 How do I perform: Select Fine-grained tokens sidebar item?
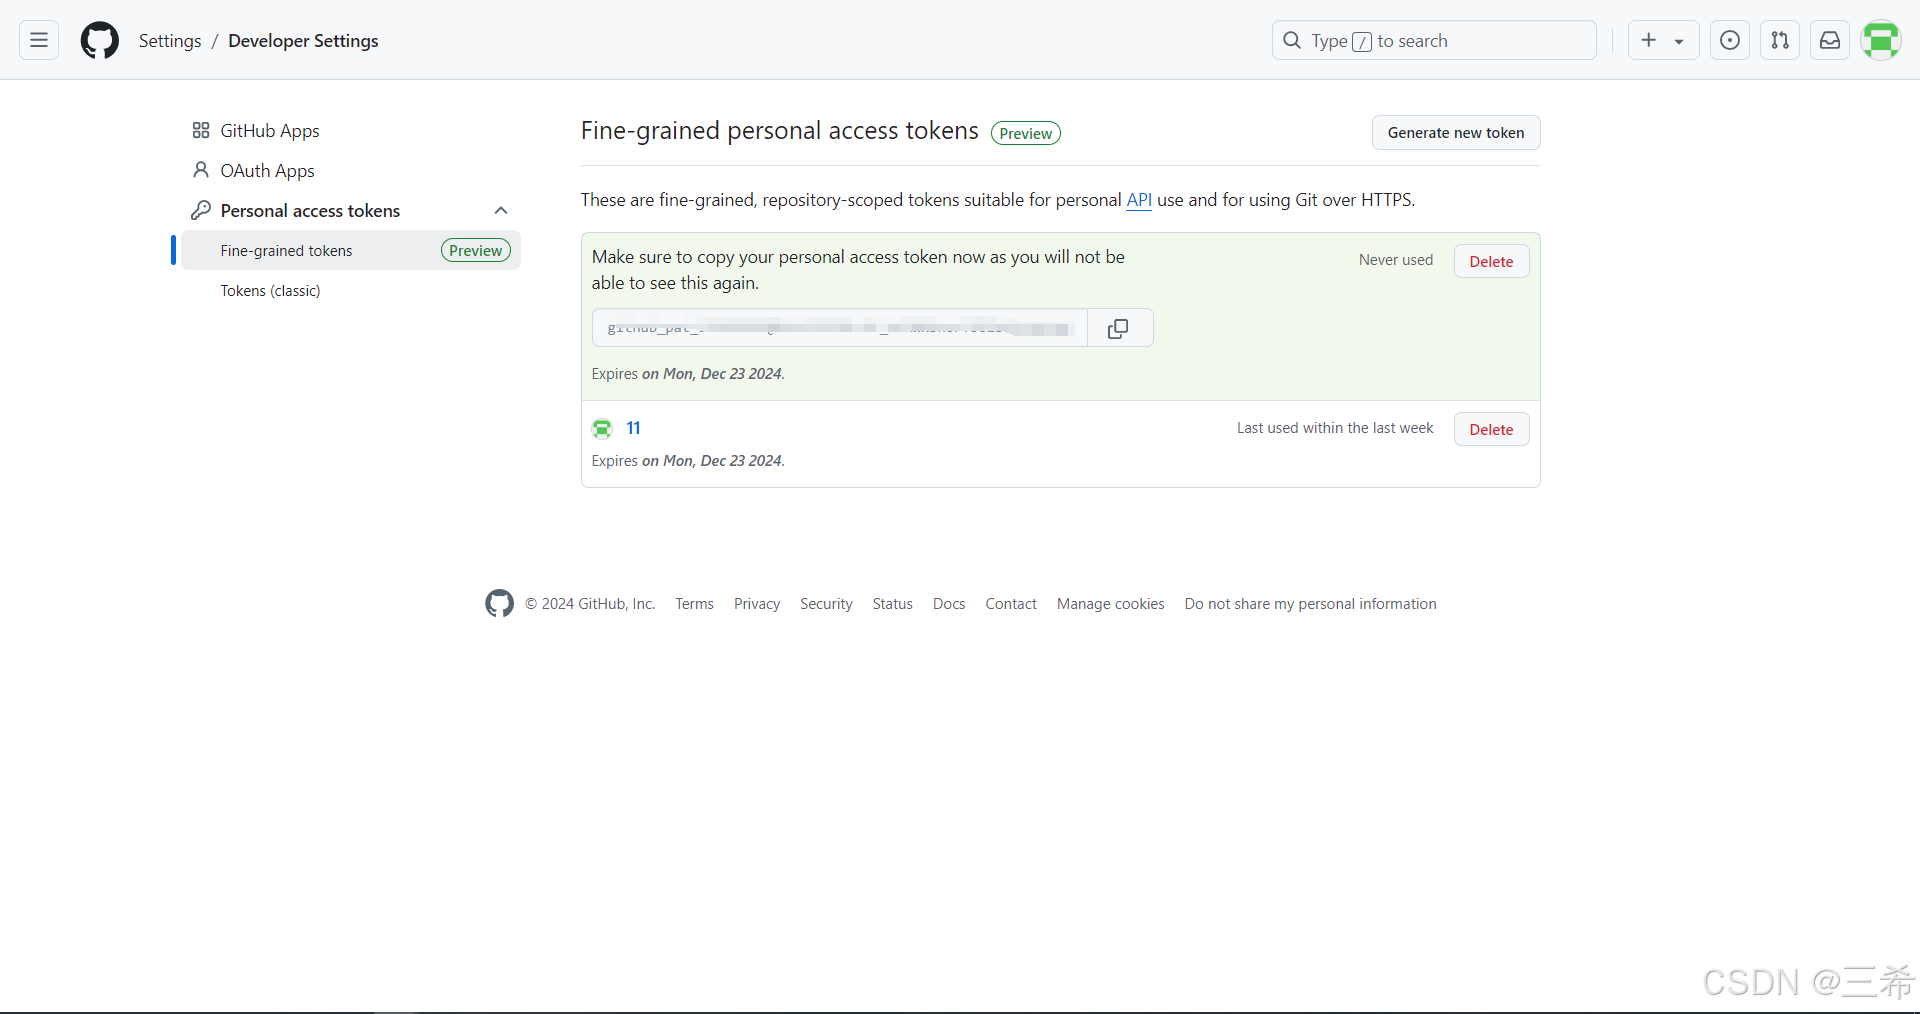(x=351, y=250)
